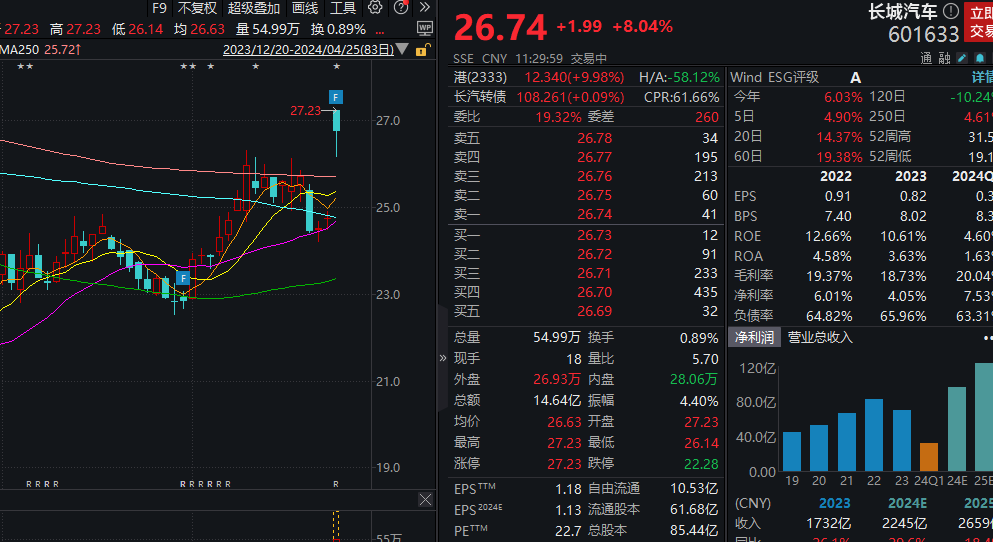Image resolution: width=993 pixels, height=542 pixels.
Task: Click the date range link 2023/12/20-2024/04/25
Action: point(308,49)
